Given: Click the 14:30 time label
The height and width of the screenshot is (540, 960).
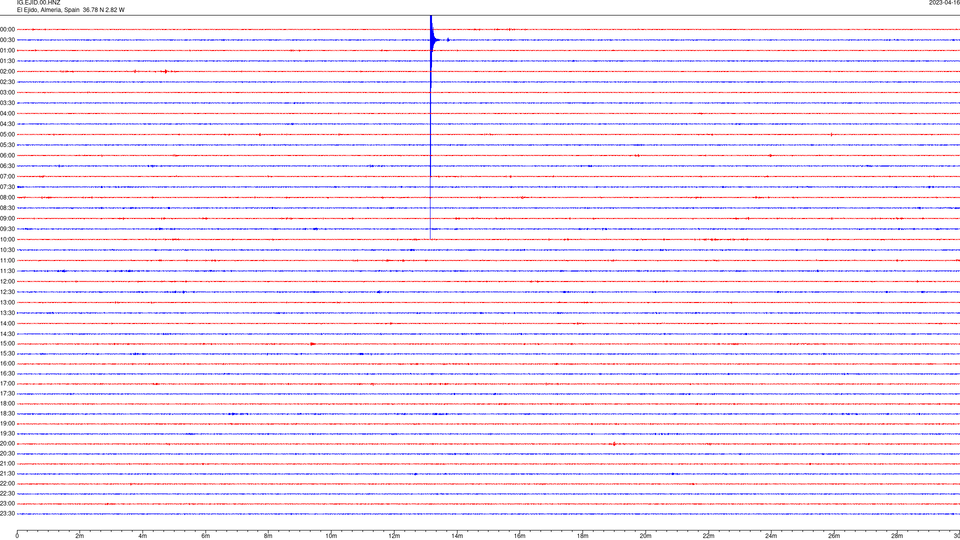Looking at the screenshot, I should (x=7, y=334).
